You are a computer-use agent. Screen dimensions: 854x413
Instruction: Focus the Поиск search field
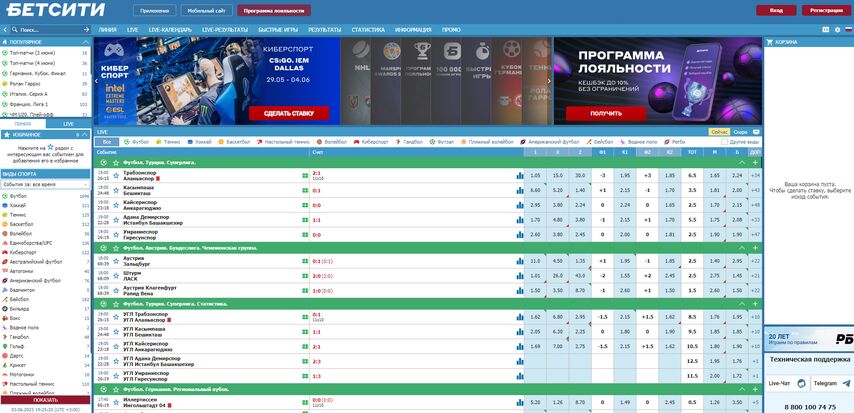[x=49, y=29]
